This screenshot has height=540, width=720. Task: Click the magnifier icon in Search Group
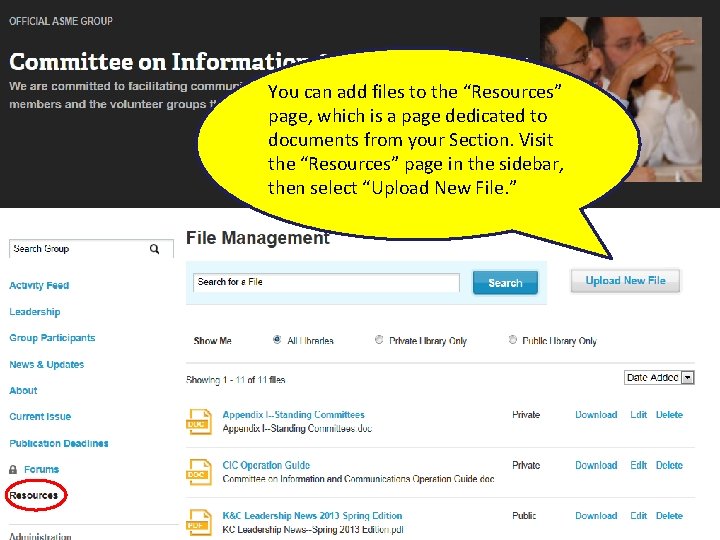coord(154,249)
